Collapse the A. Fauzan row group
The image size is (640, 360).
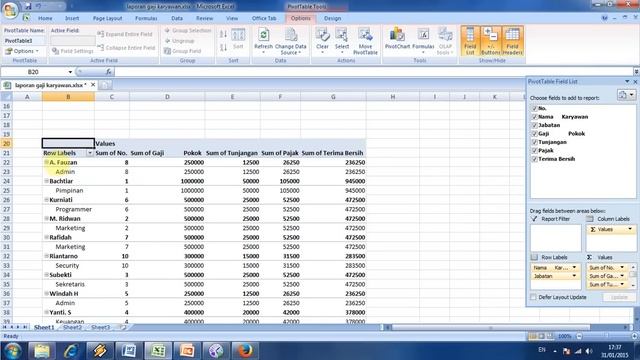46,162
